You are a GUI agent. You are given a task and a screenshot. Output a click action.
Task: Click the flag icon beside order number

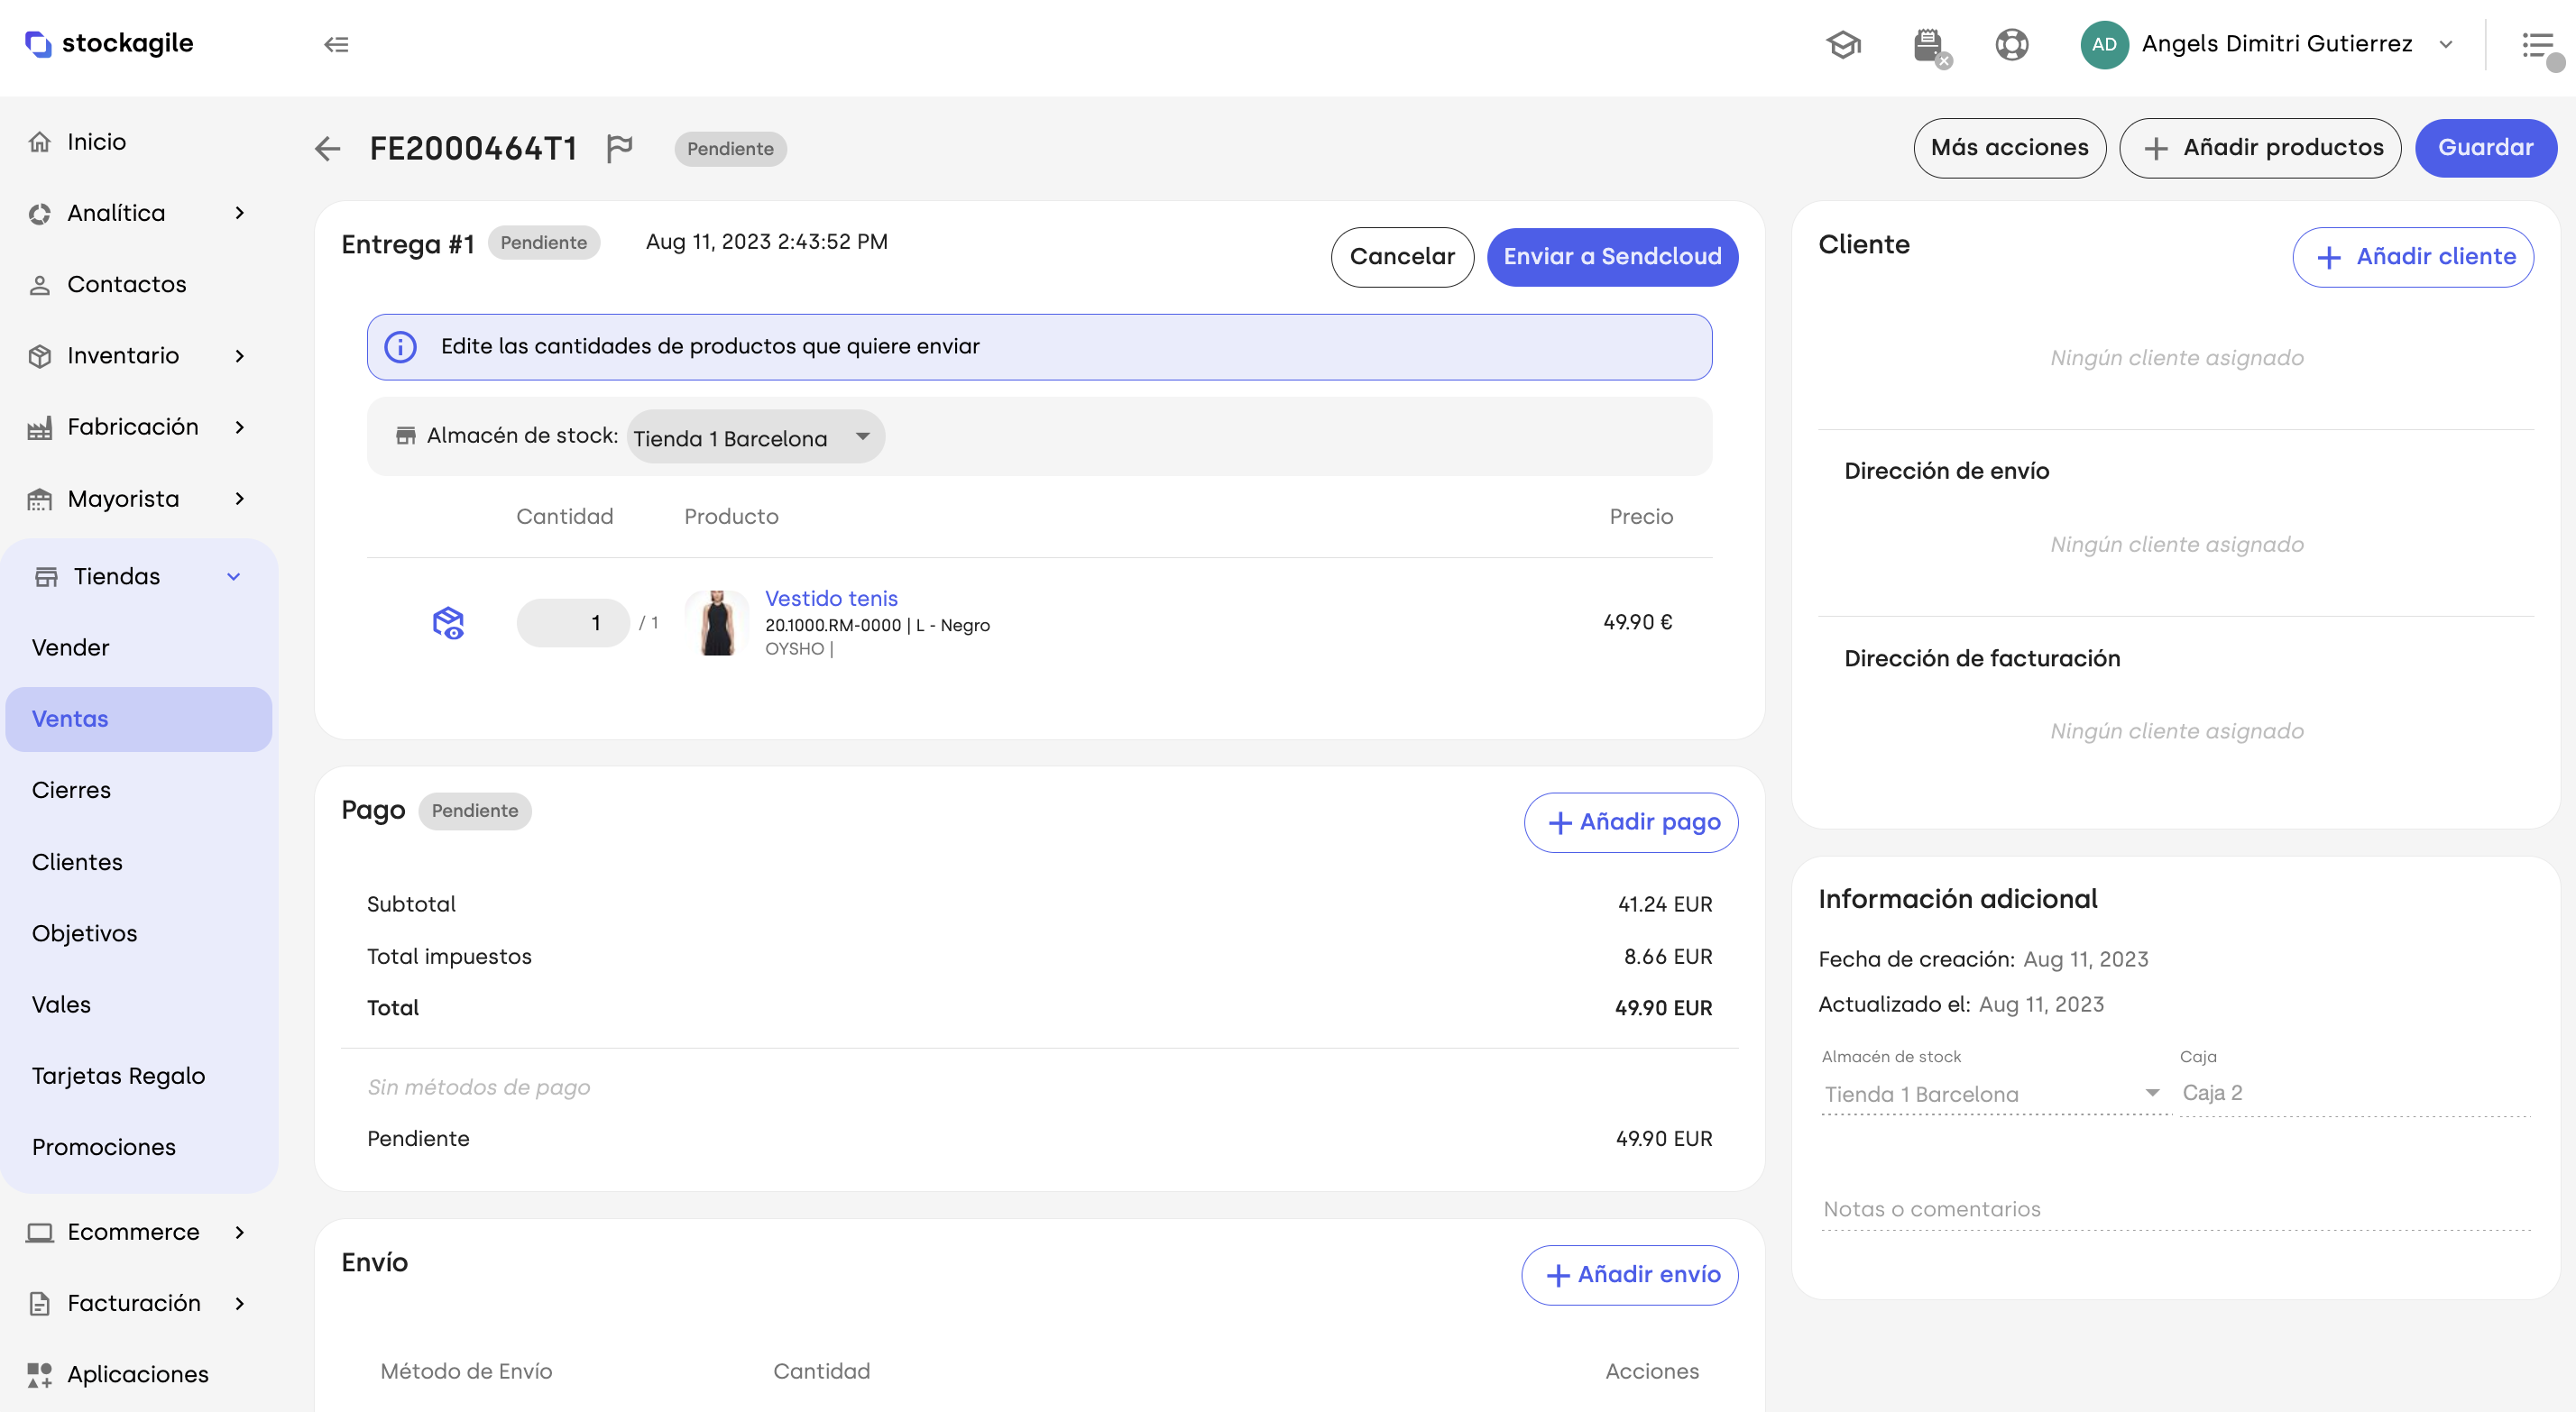620,148
